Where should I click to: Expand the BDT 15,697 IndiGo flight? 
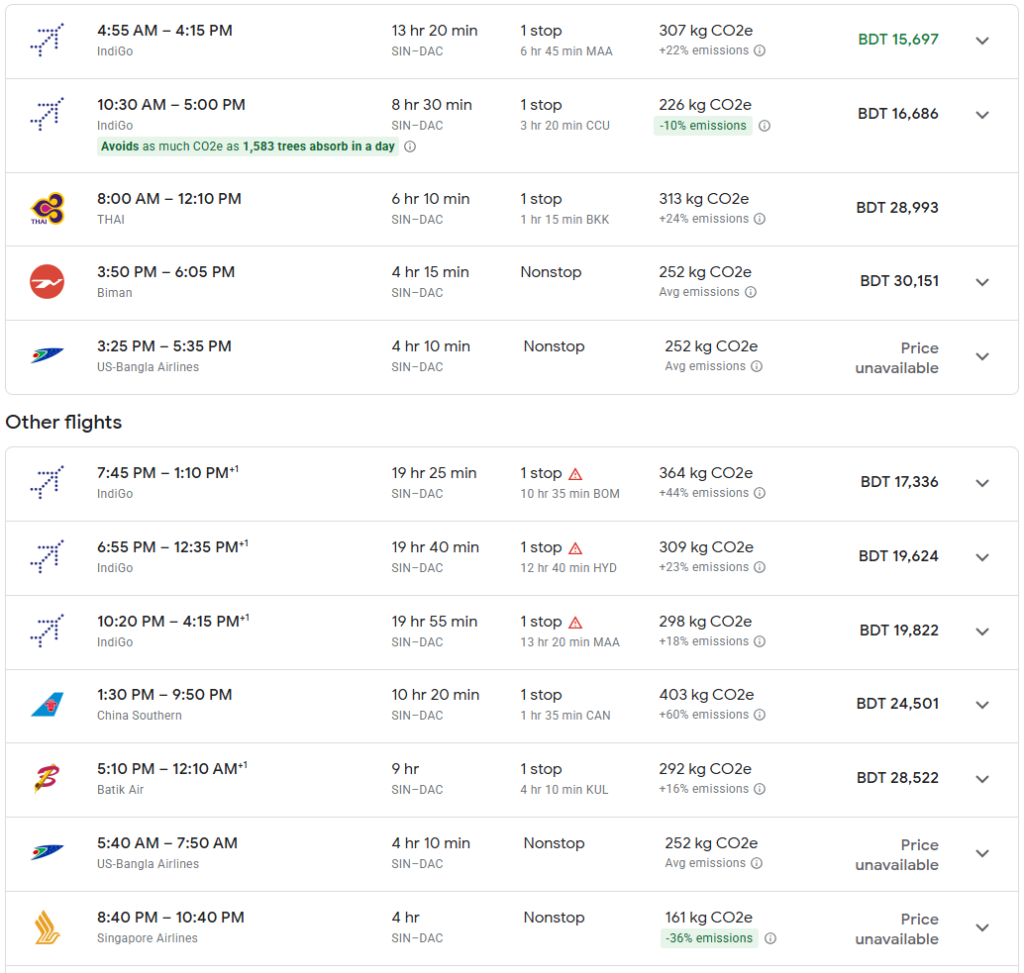(x=982, y=40)
